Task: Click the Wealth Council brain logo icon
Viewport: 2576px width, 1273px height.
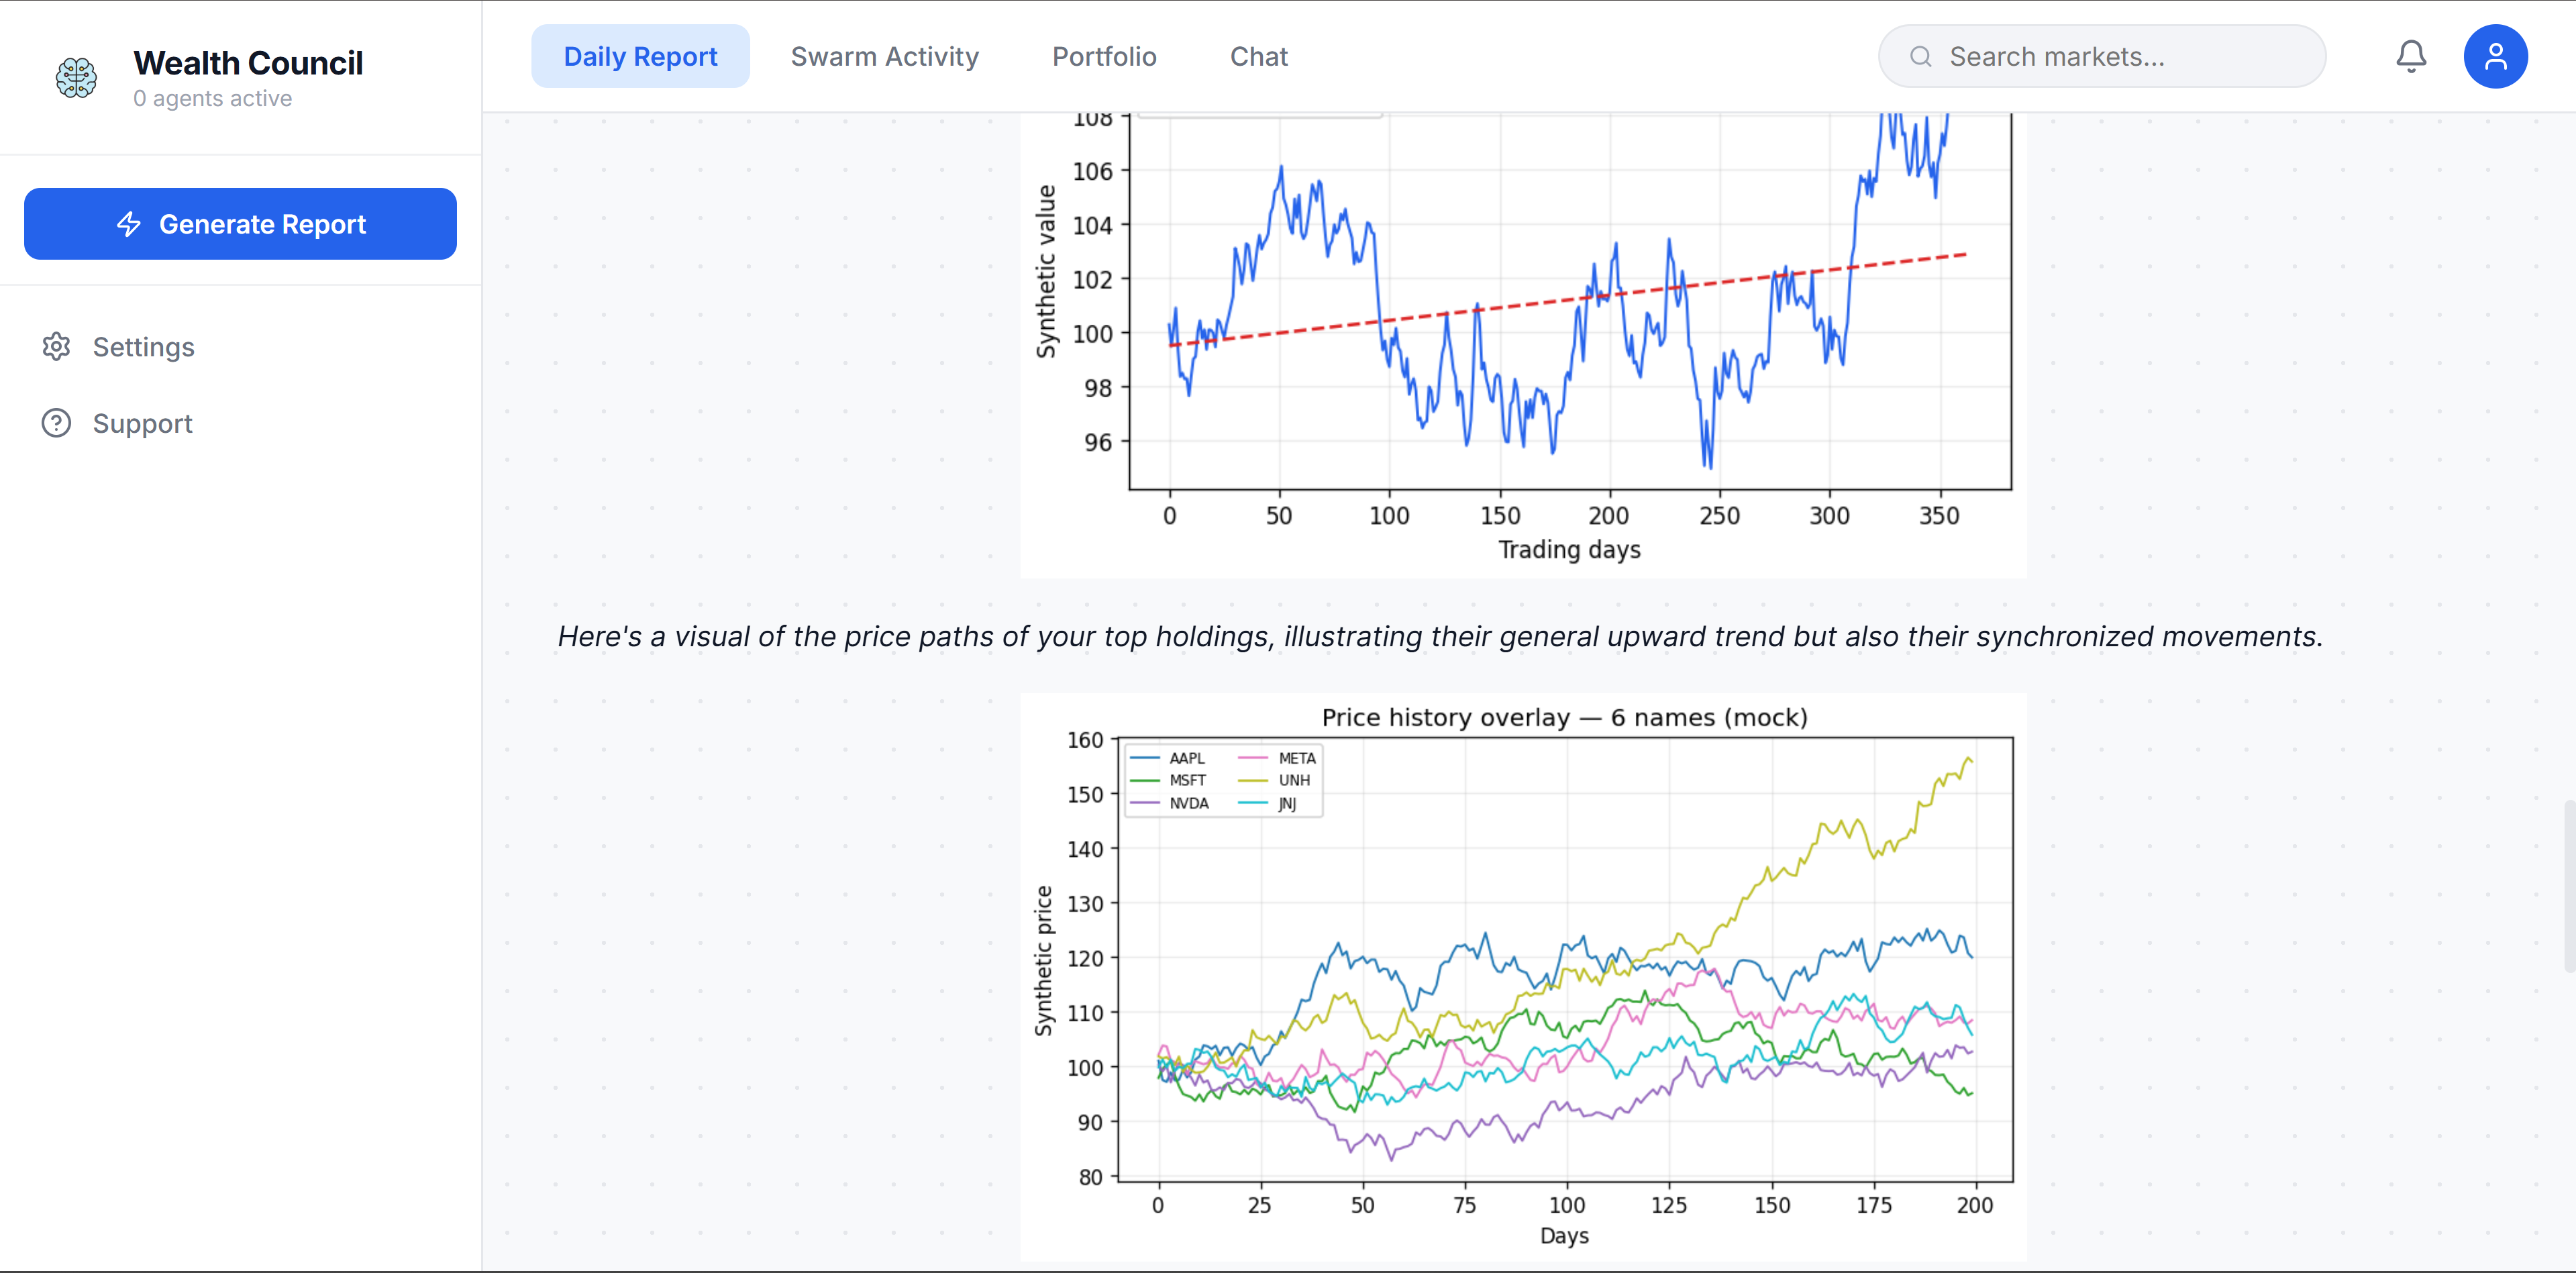Action: tap(76, 77)
